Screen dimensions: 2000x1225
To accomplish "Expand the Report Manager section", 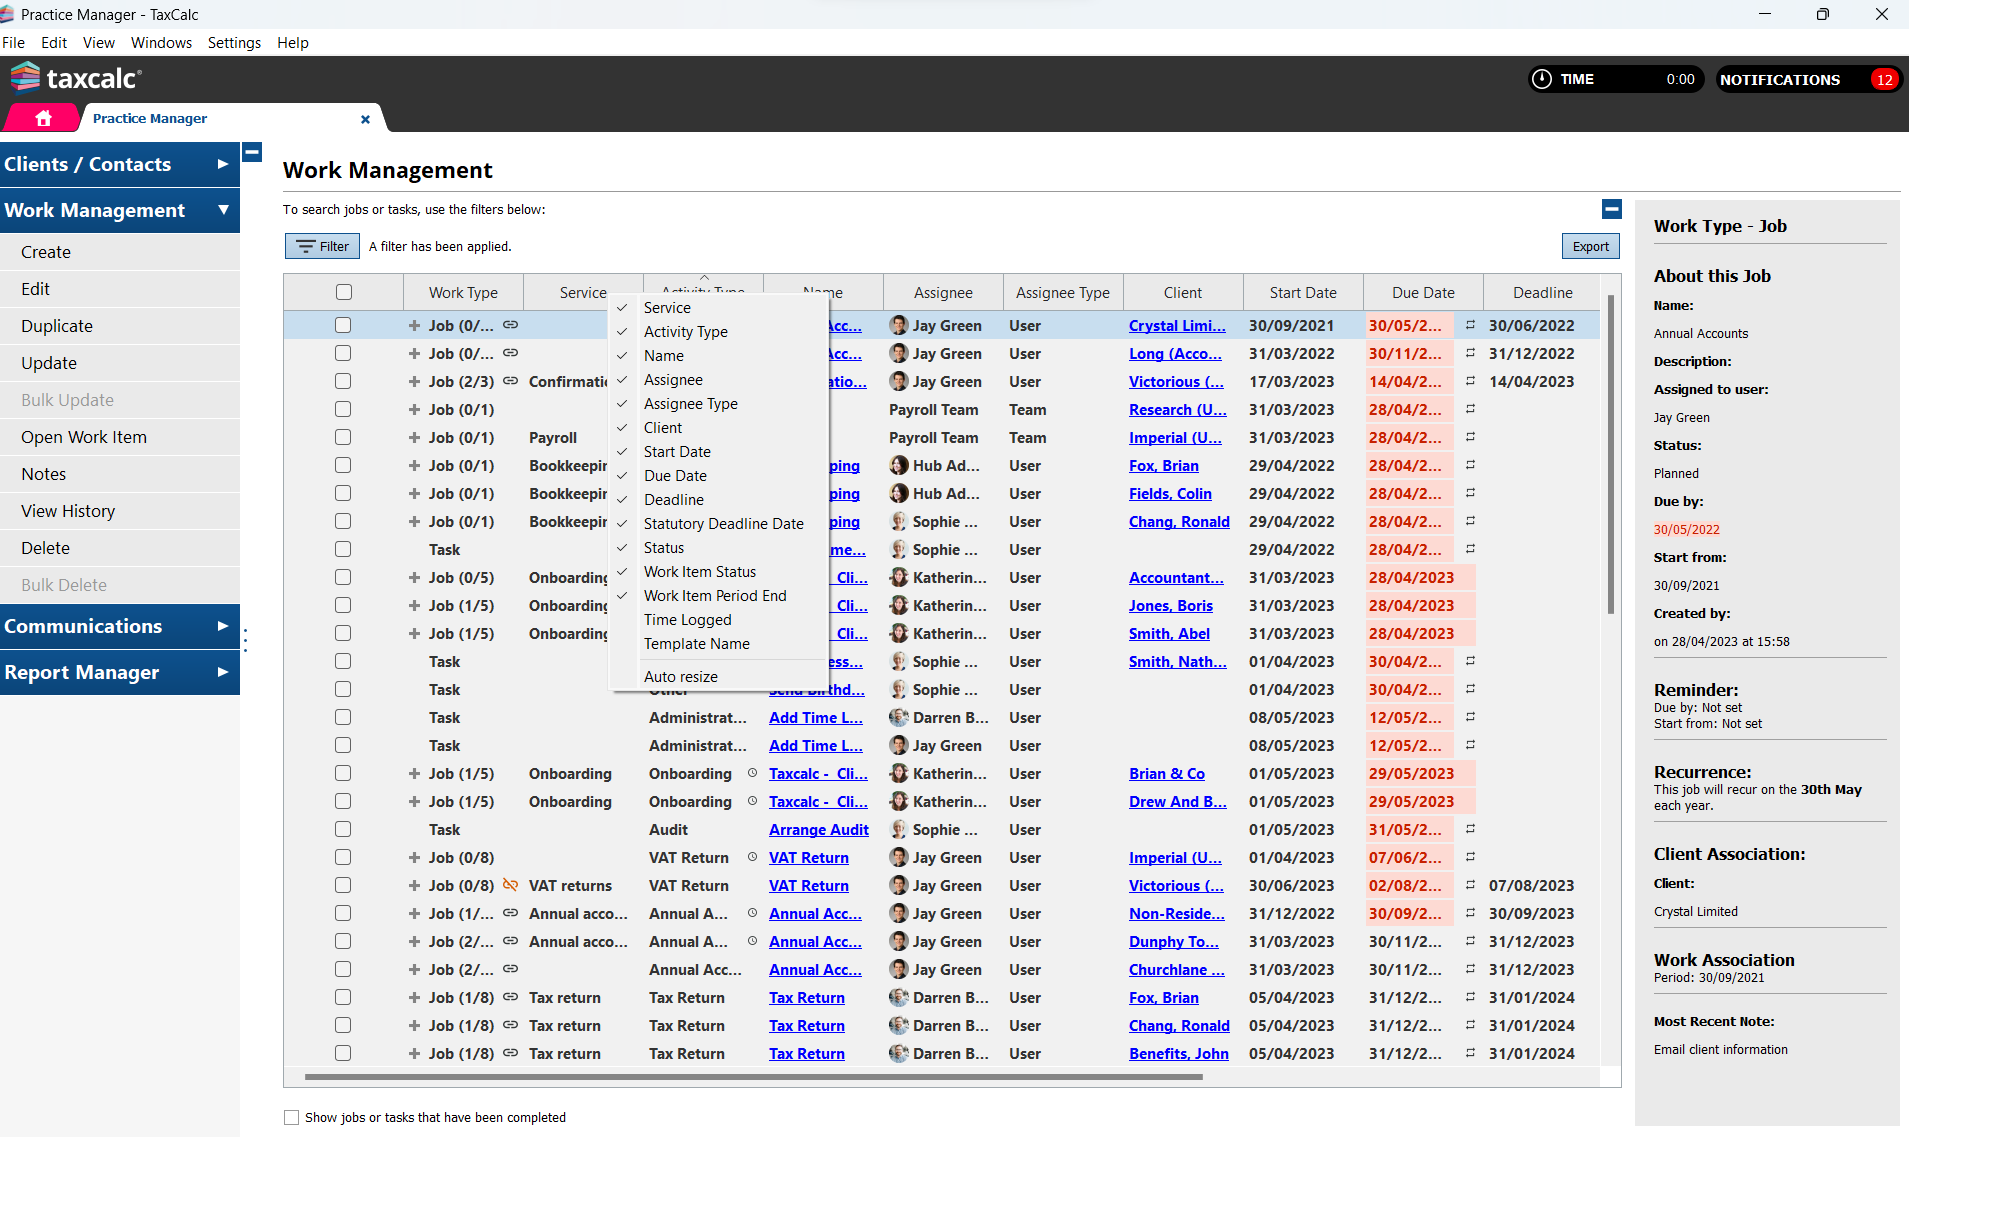I will coord(120,672).
